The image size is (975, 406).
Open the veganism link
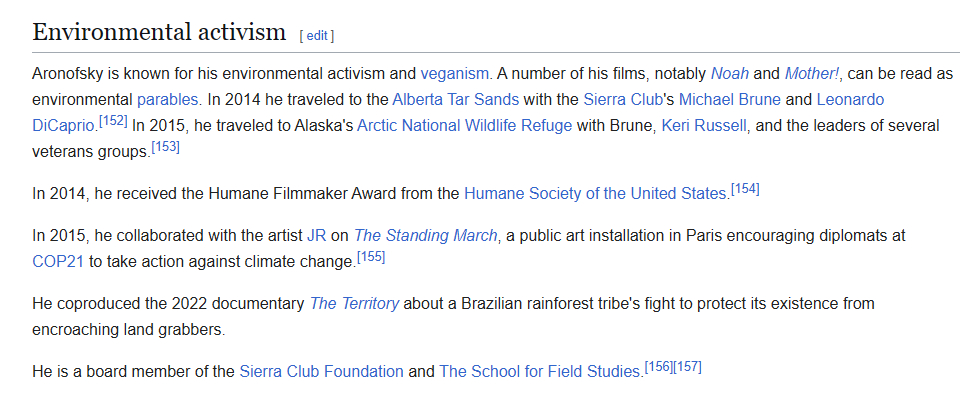tap(455, 74)
